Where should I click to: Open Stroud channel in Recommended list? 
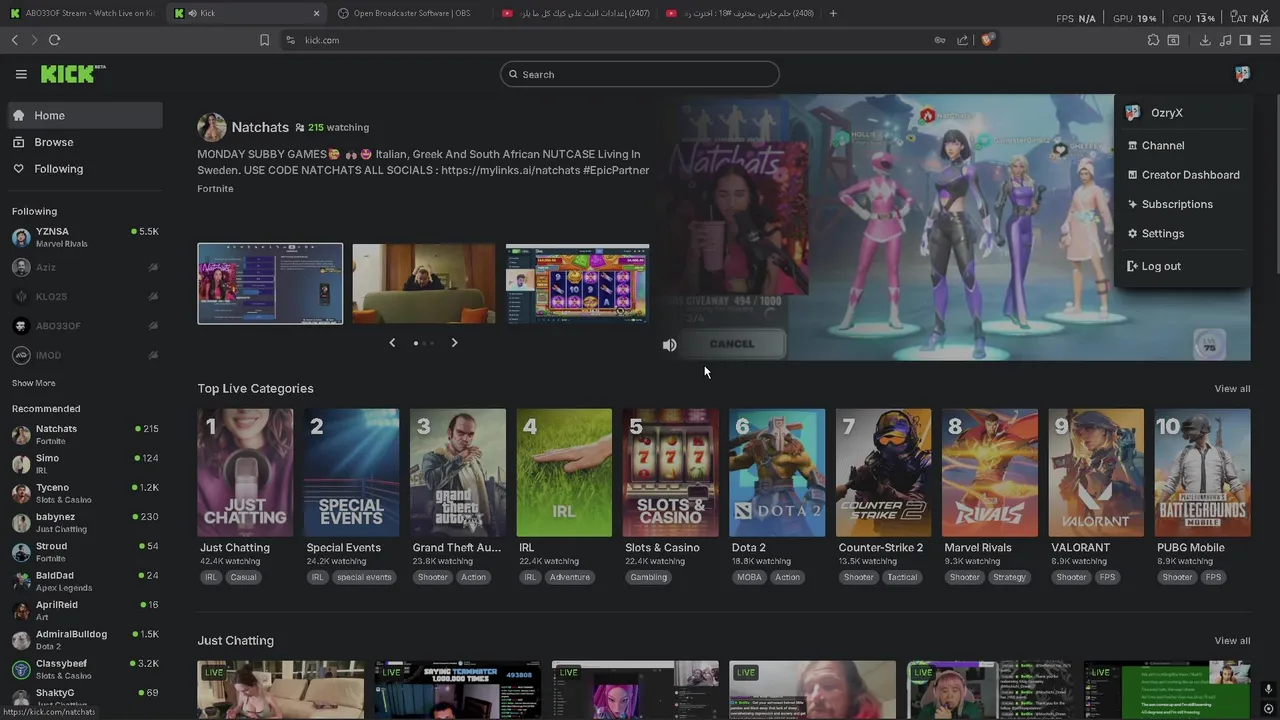click(x=85, y=552)
